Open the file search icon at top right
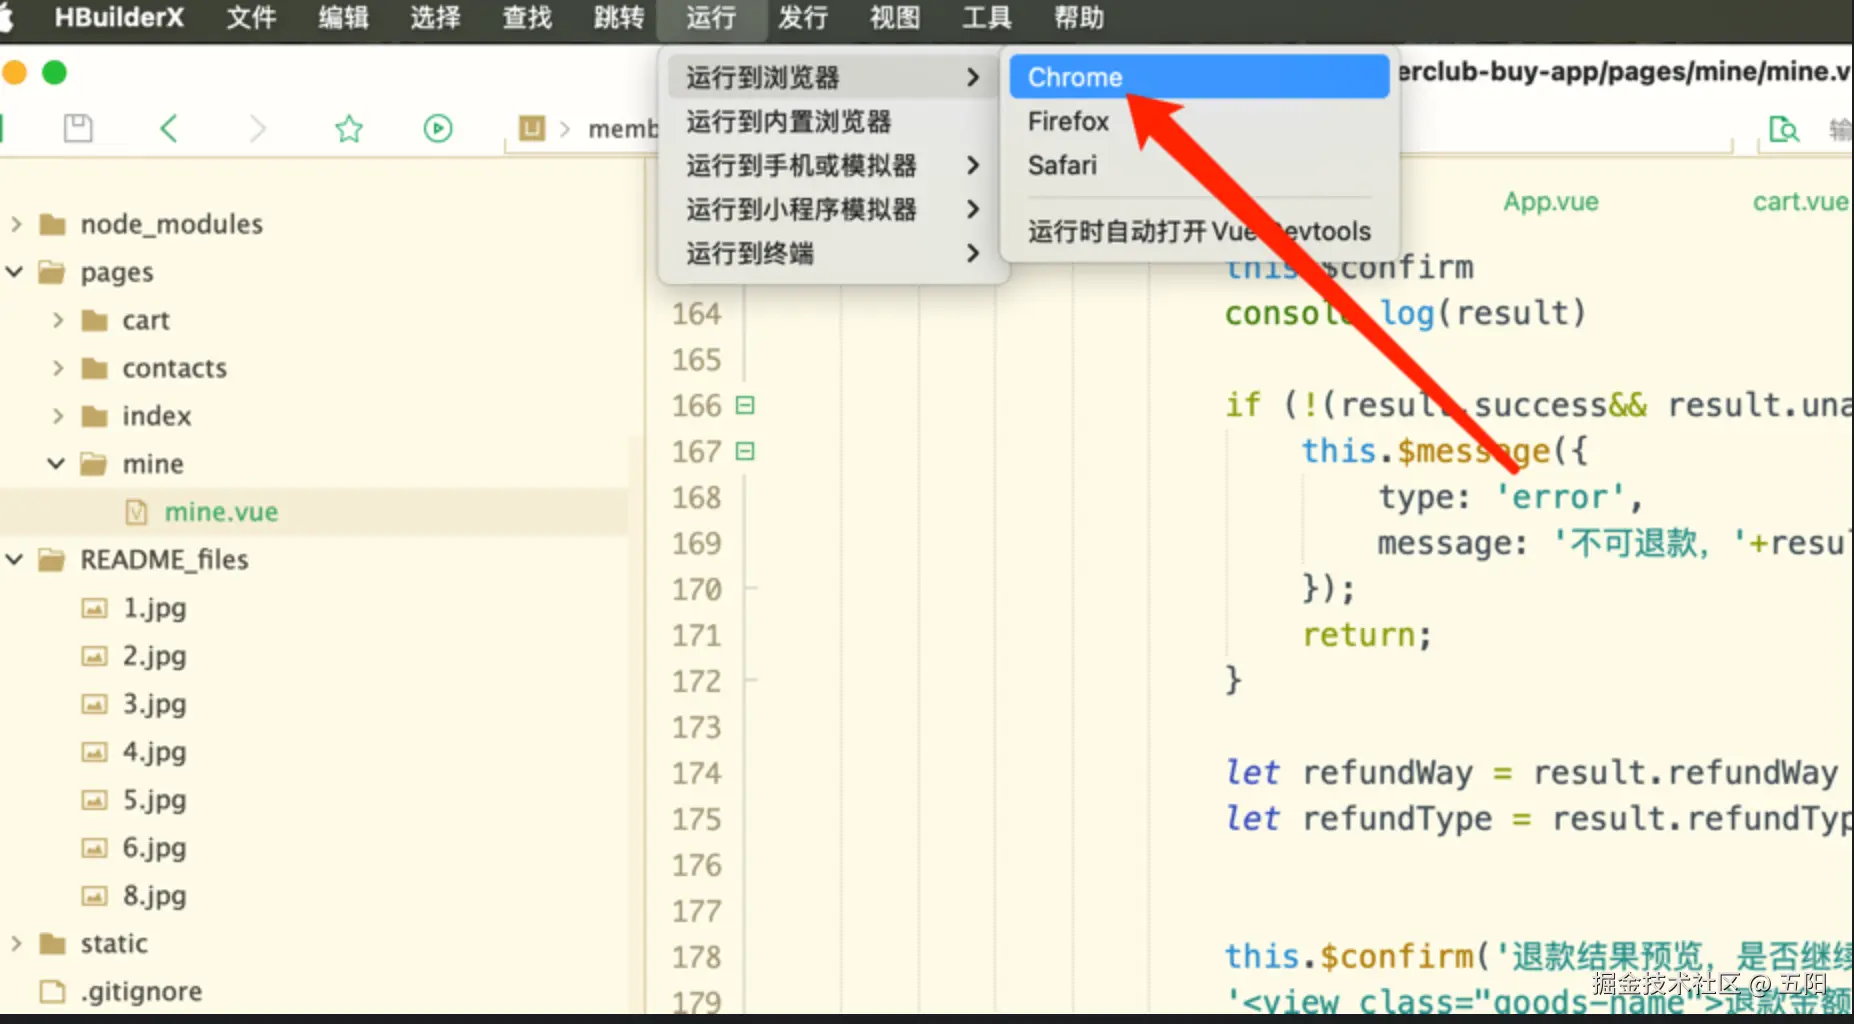The image size is (1854, 1024). point(1784,129)
